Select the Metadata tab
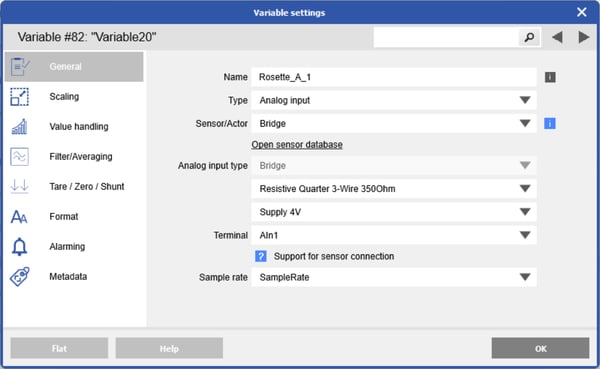 (74, 276)
